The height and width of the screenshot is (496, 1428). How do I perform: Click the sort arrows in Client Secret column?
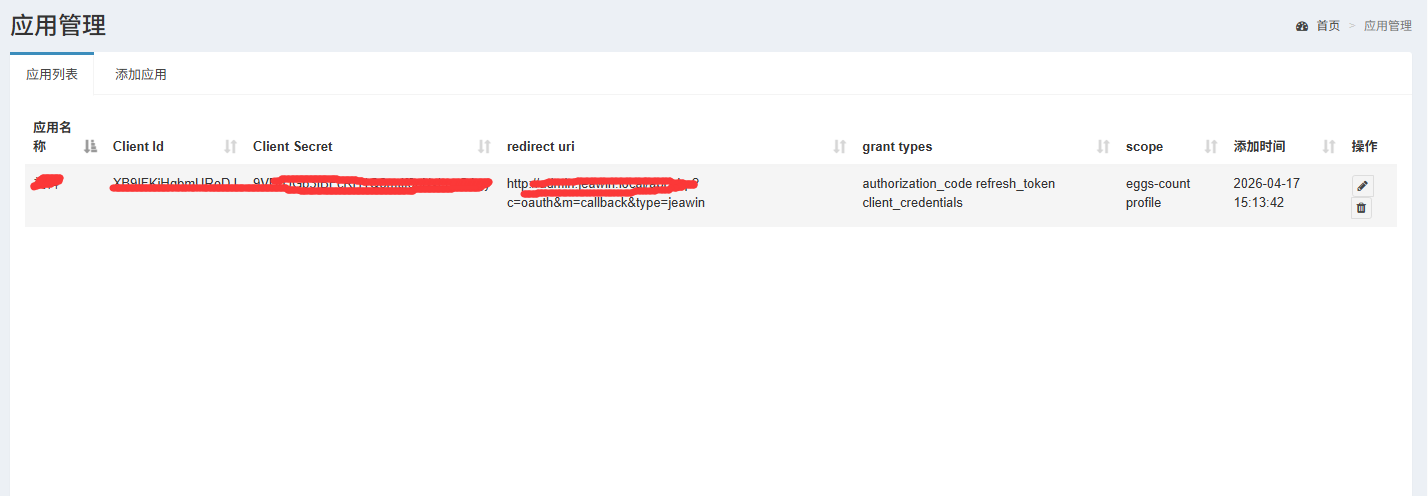coord(485,147)
